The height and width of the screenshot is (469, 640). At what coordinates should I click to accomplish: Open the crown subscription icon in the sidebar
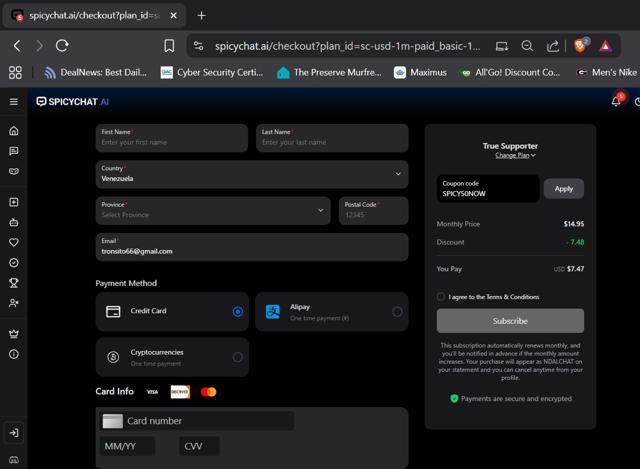point(14,334)
